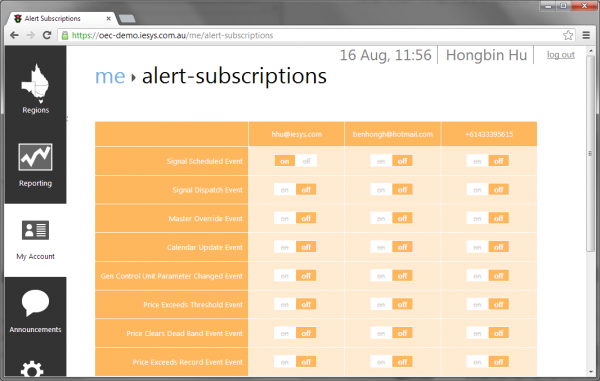This screenshot has width=600, height=381.
Task: Toggle Price Exceeds Threshold Event for benhongh@hotmail.com
Action: [391, 304]
